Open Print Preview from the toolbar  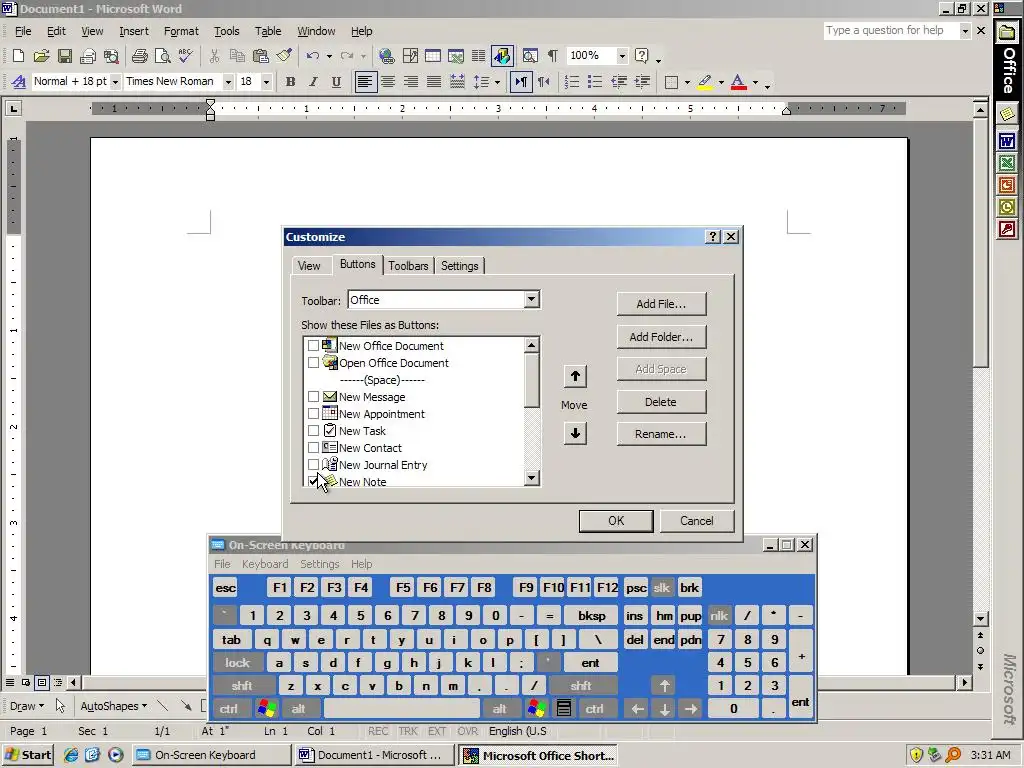click(x=163, y=56)
